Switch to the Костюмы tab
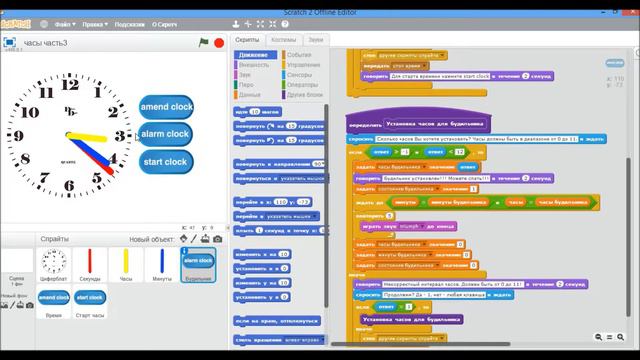640x360 pixels. (x=283, y=40)
